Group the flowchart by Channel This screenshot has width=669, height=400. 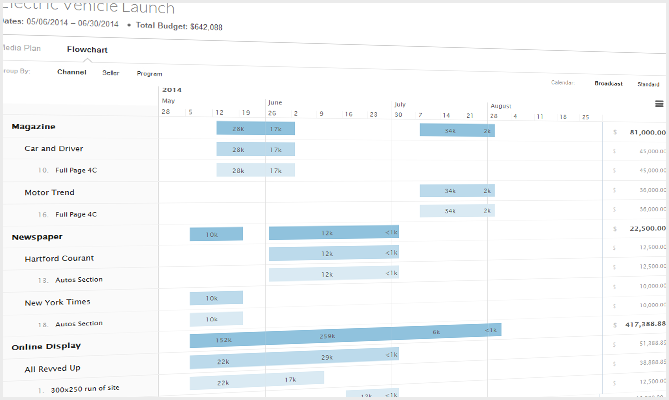point(72,73)
